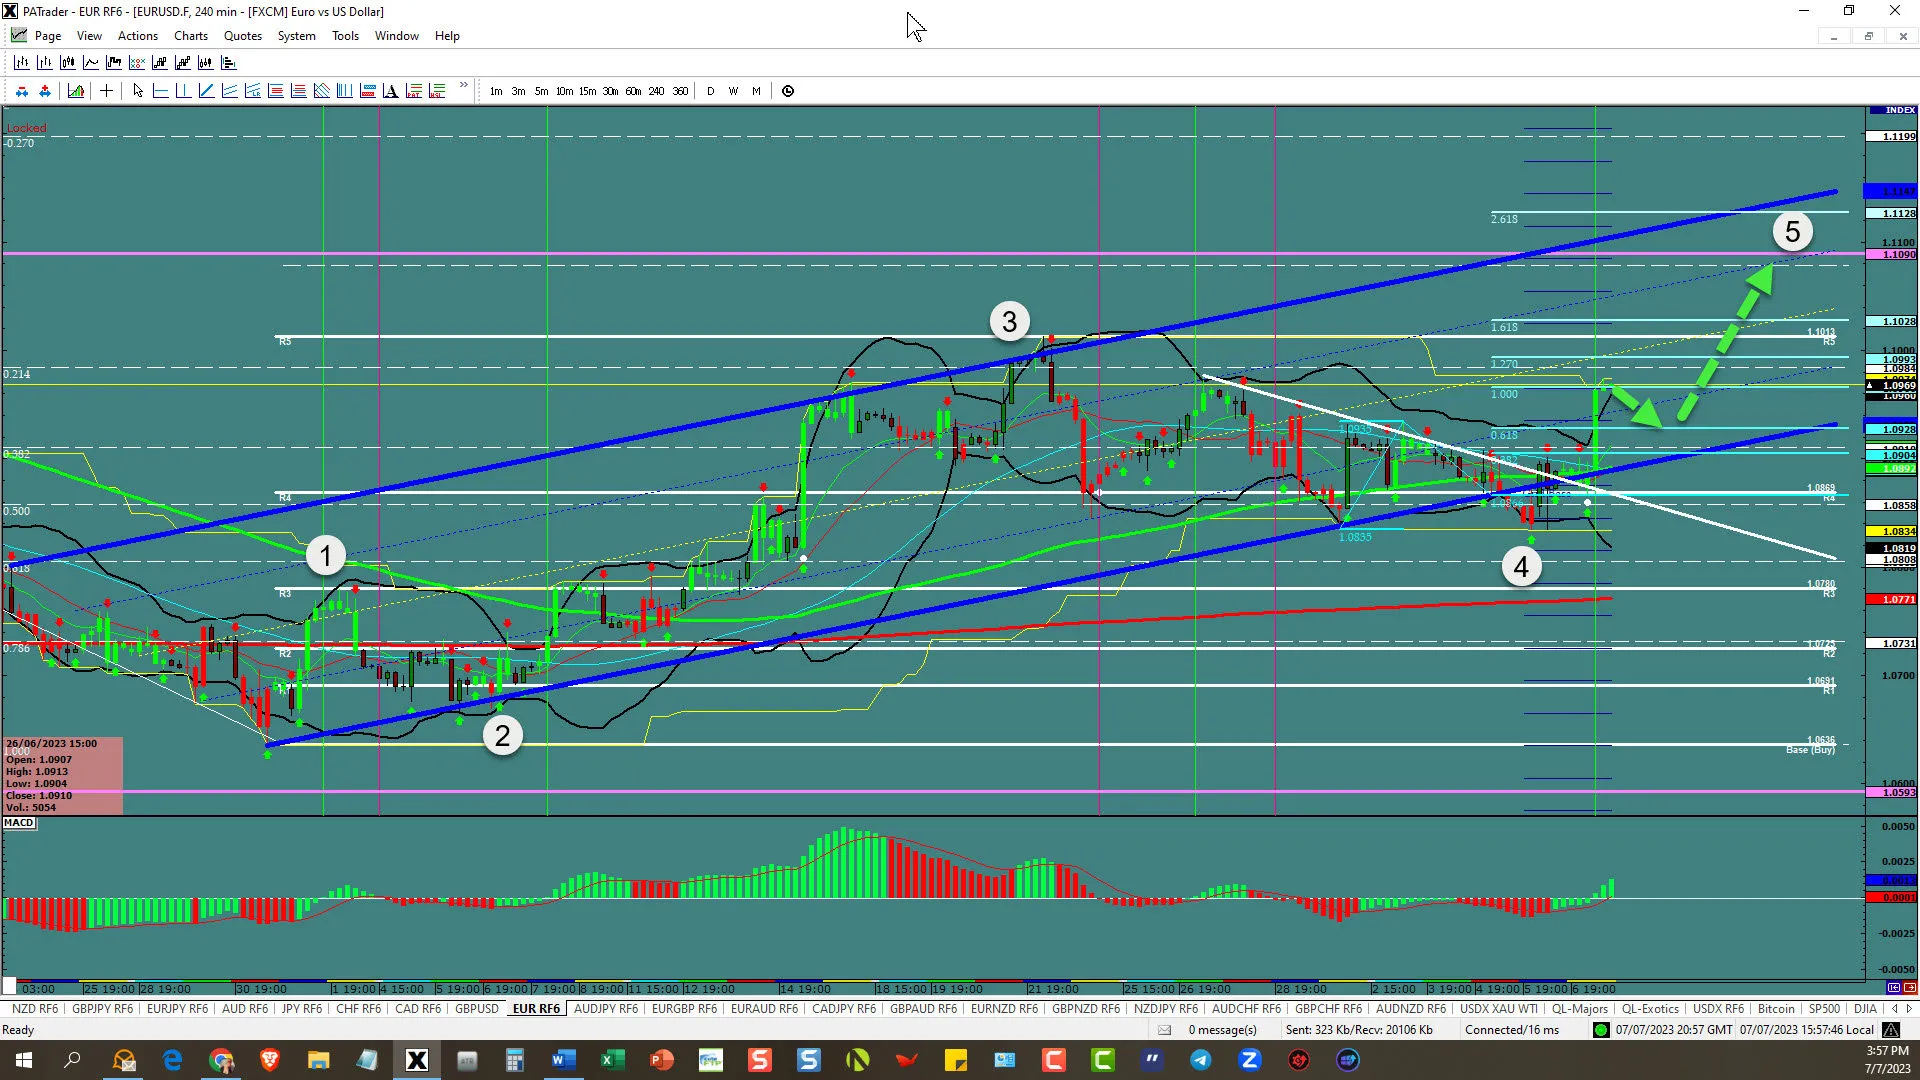Switch to the GBPUSD chart tab
1920x1080 pixels.
click(477, 1009)
